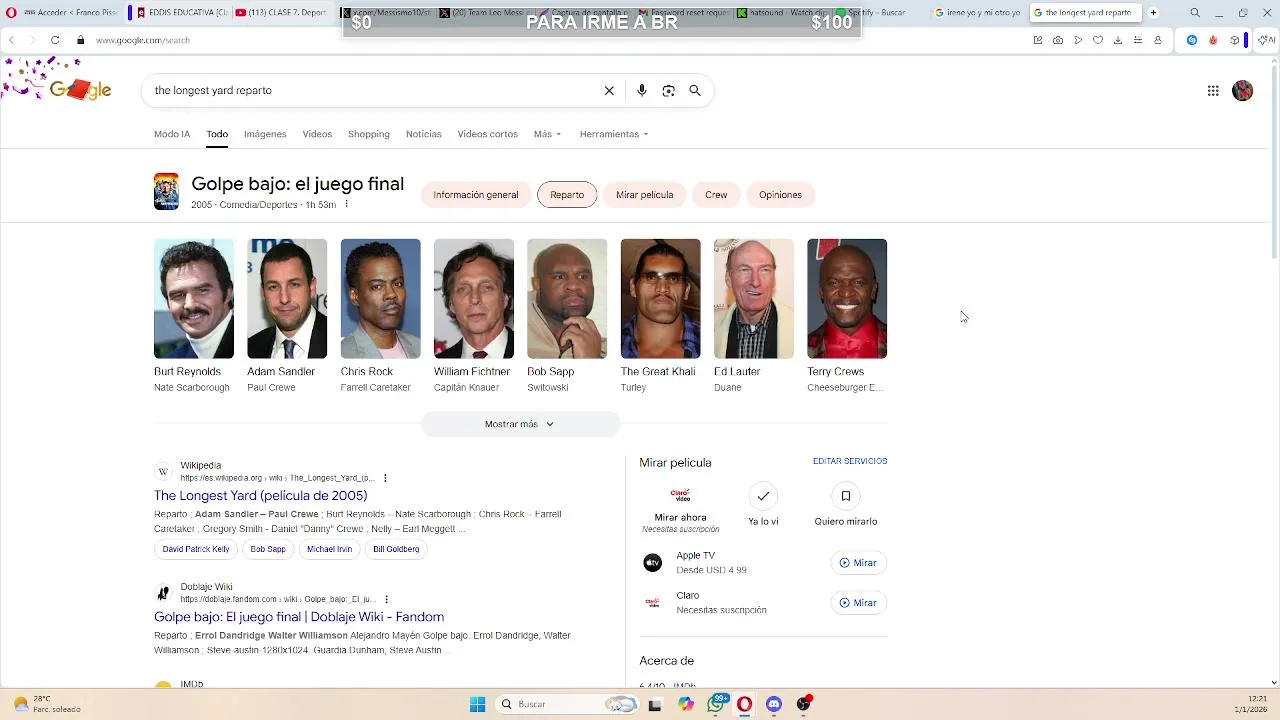This screenshot has width=1280, height=720.
Task: Click the 'Quiero mirarlo' bookmark icon
Action: (845, 496)
